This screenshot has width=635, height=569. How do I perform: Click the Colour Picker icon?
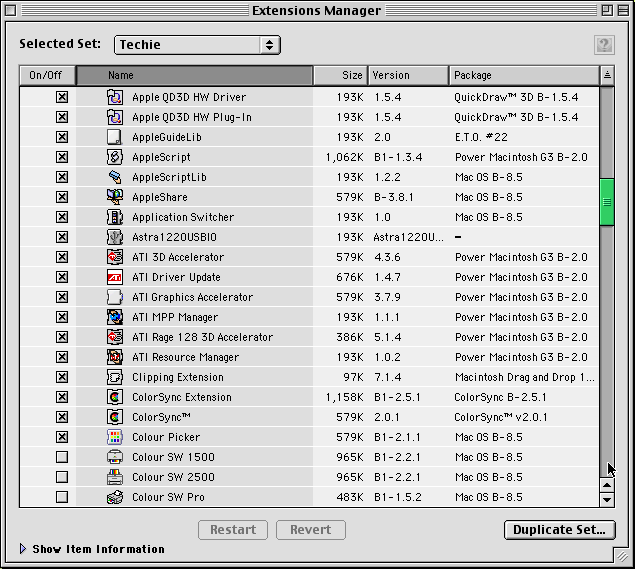click(115, 437)
